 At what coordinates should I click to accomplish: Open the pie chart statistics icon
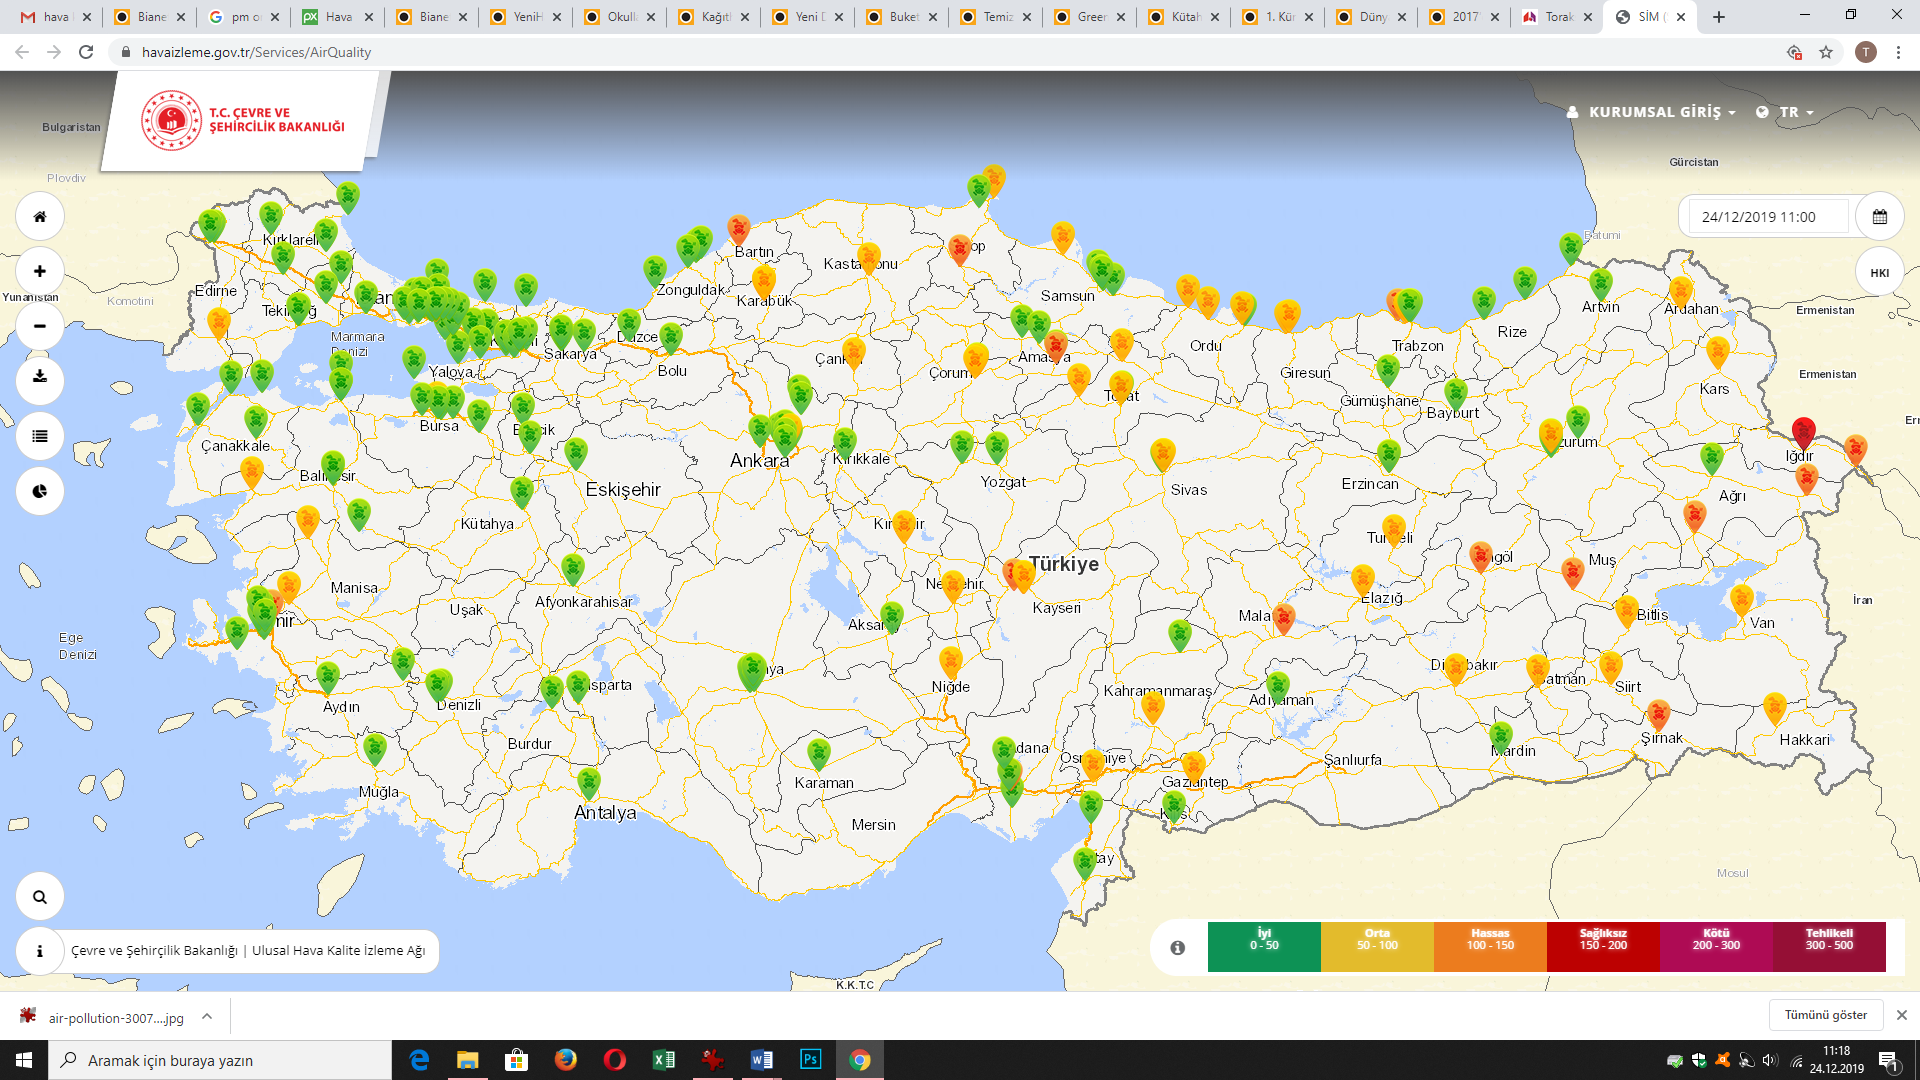click(x=40, y=491)
